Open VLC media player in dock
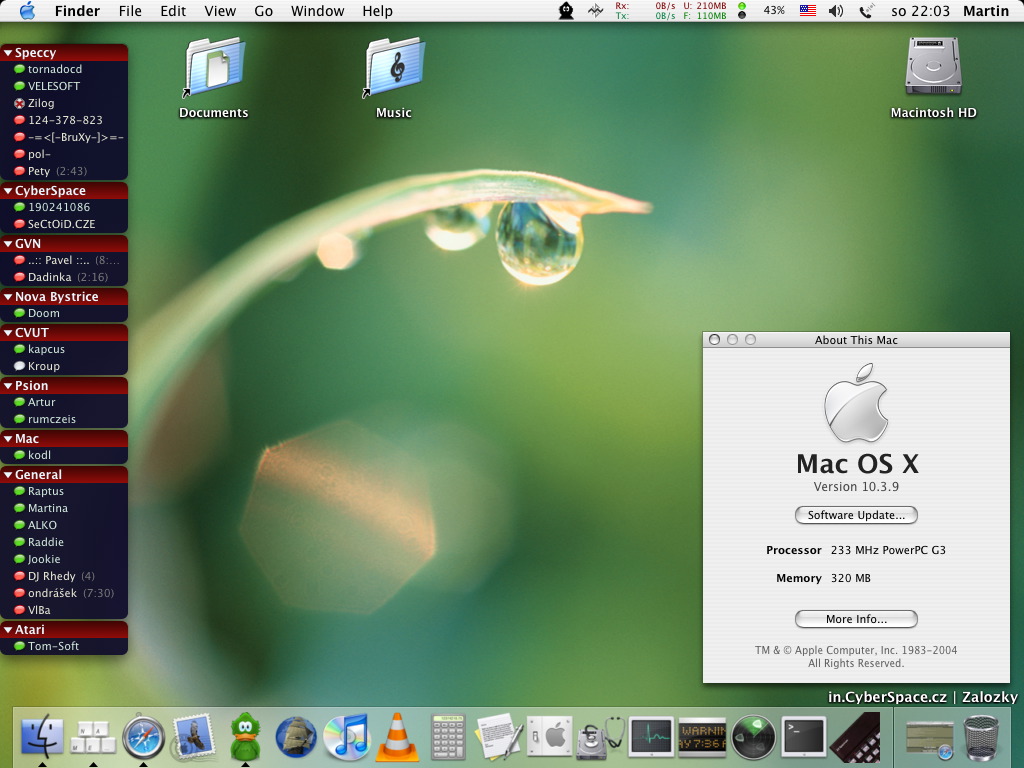 397,738
